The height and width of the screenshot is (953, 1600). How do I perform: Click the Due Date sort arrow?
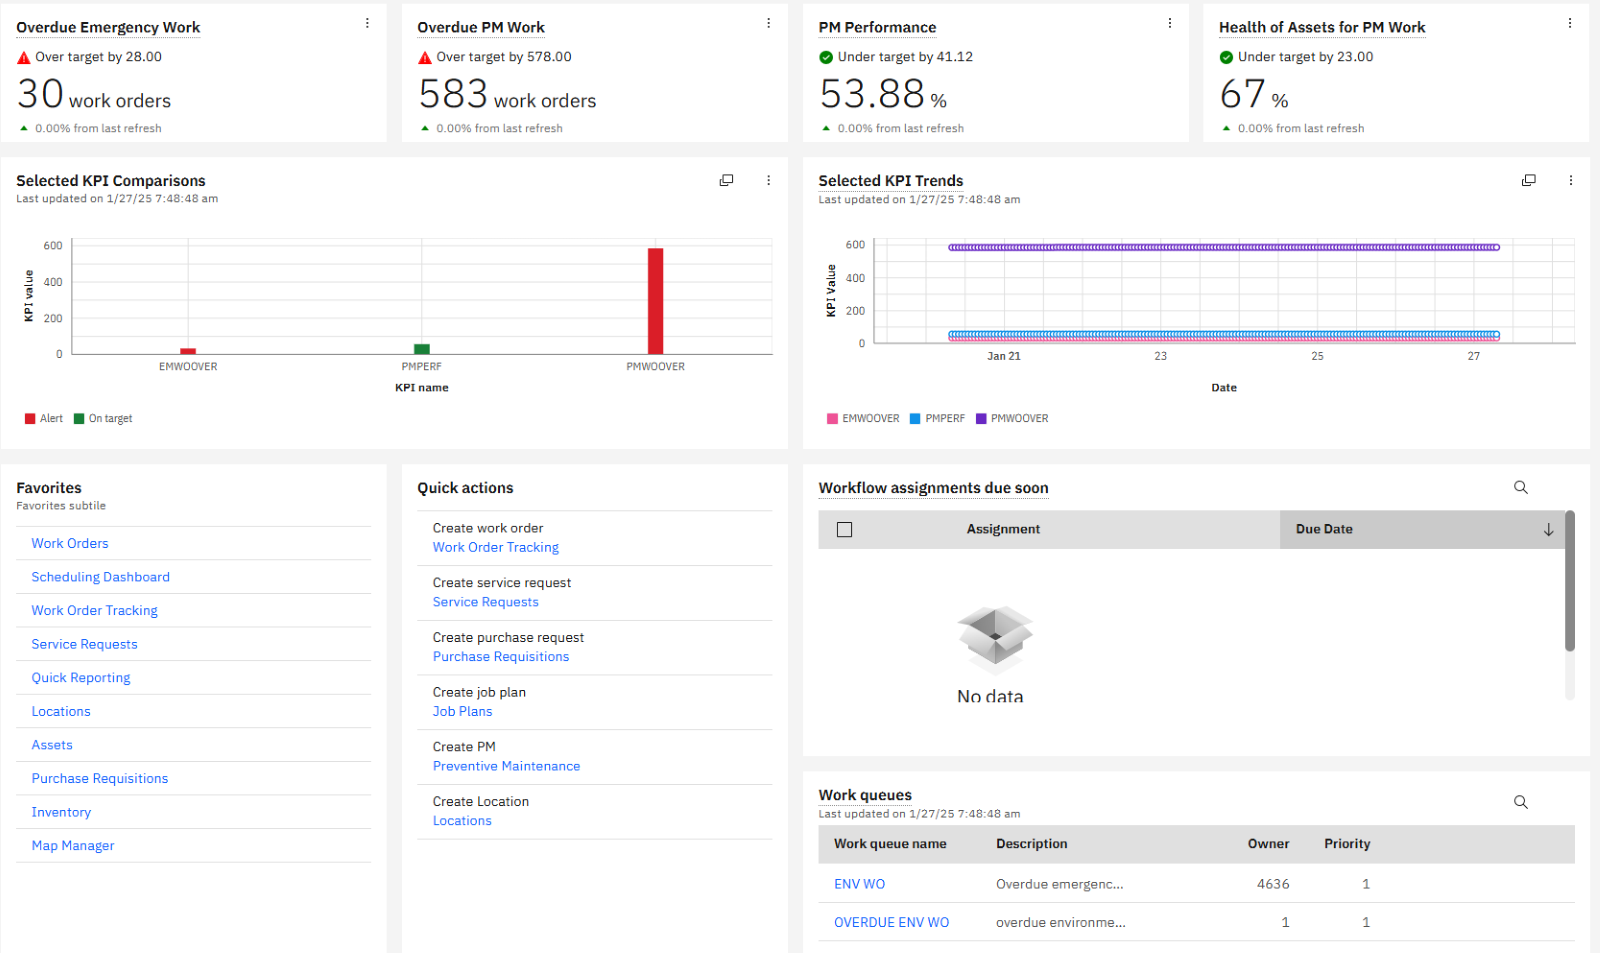pyautogui.click(x=1548, y=529)
